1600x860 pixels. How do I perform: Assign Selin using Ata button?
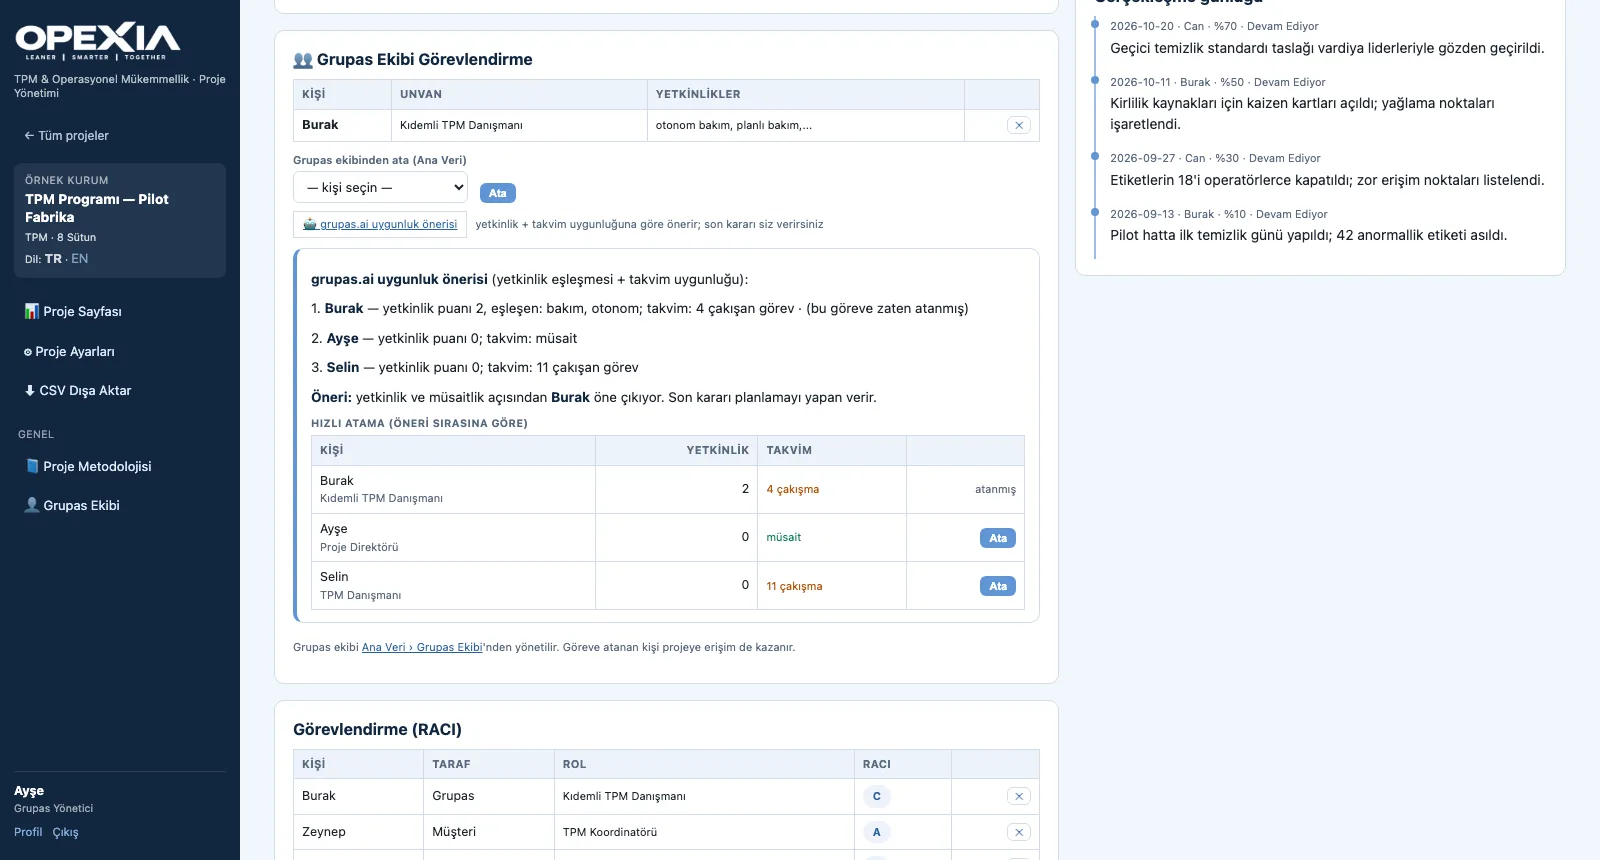click(998, 586)
